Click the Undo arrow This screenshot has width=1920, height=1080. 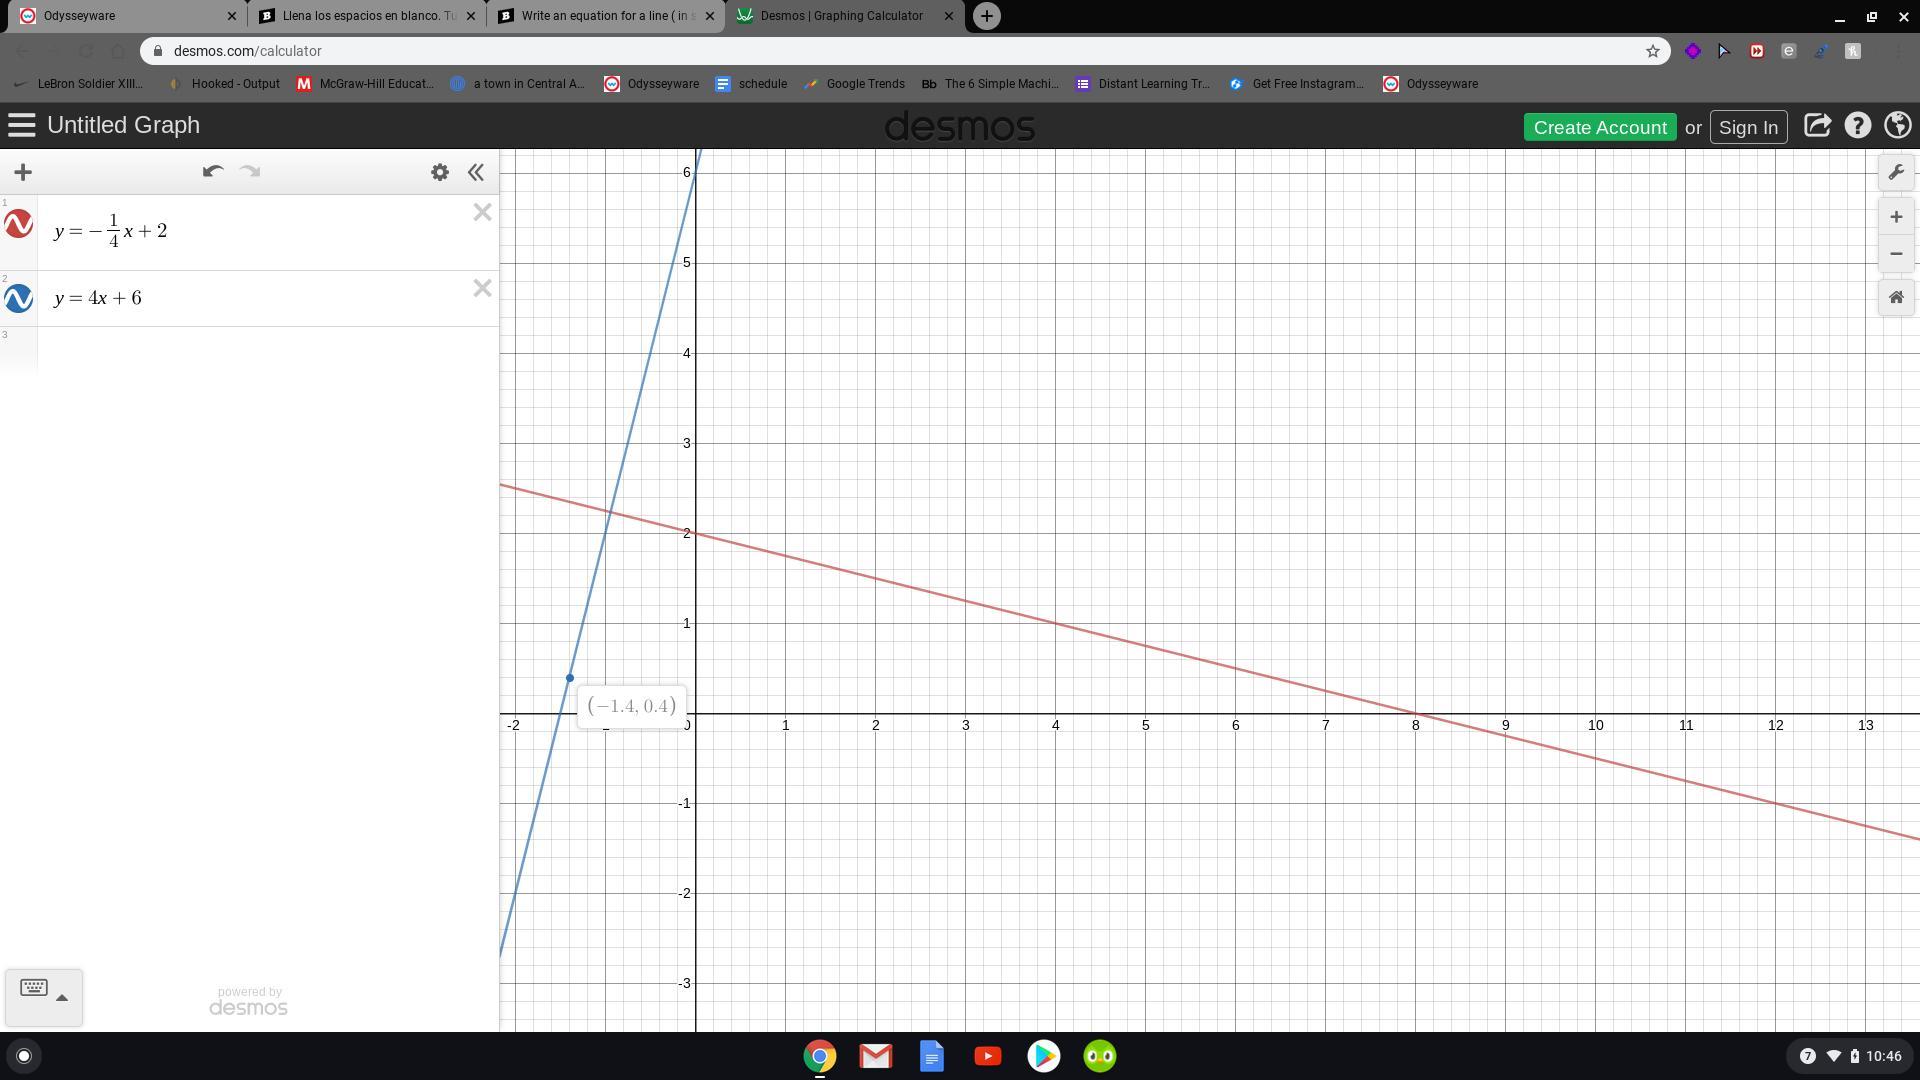[x=212, y=172]
